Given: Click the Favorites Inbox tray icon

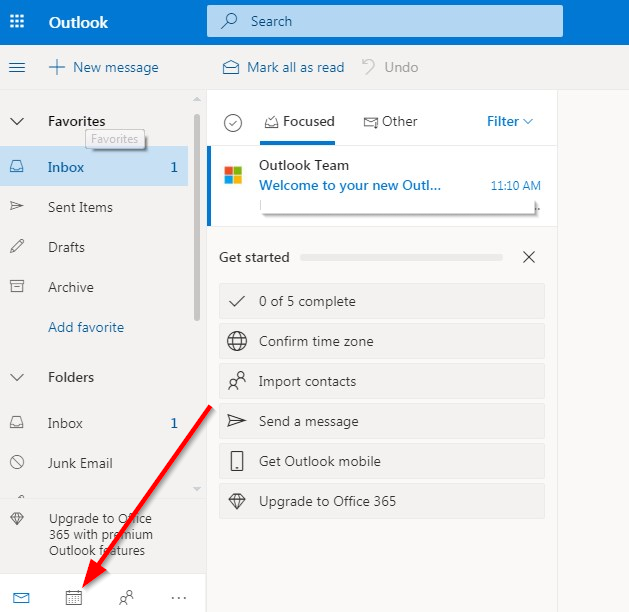Looking at the screenshot, I should pos(16,166).
